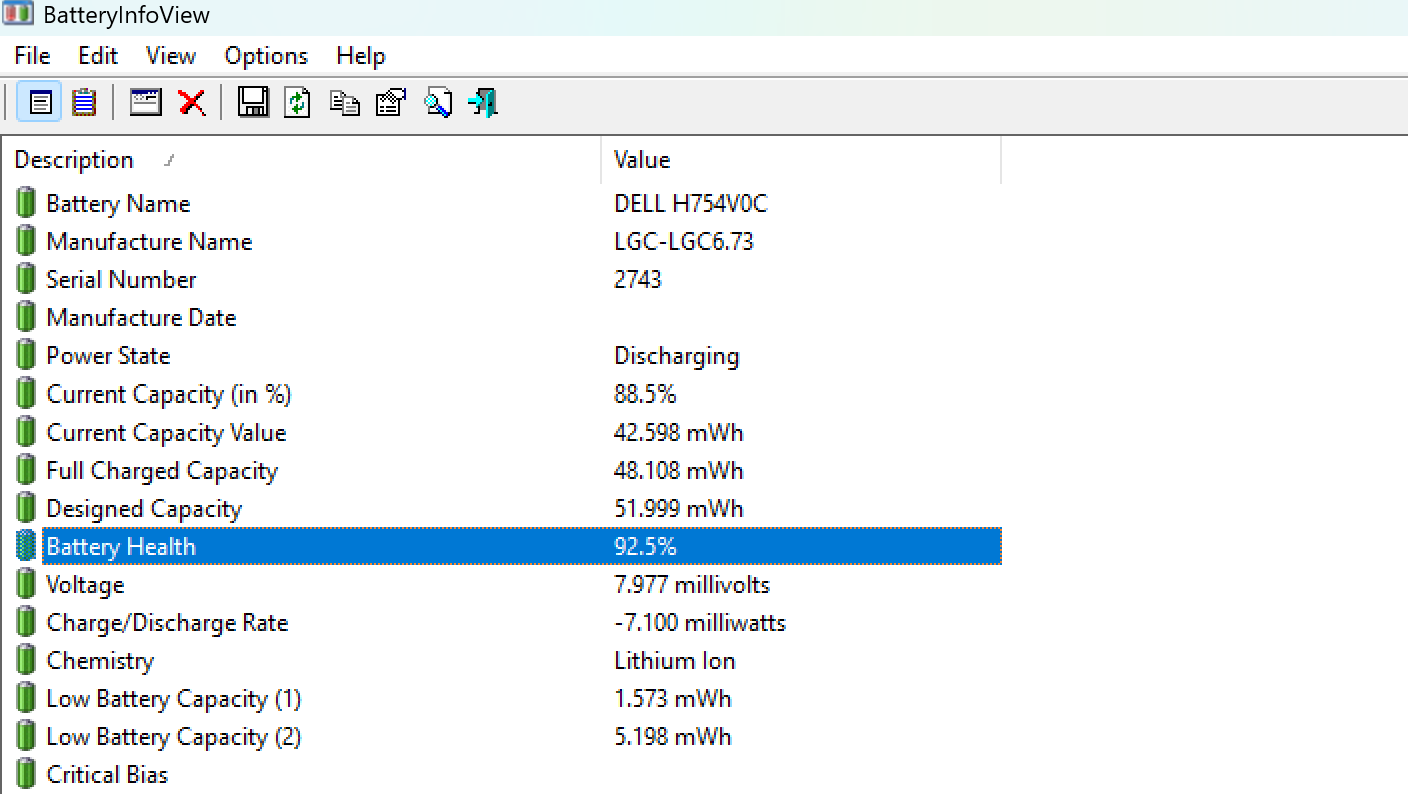Open Find with magnifying glass icon
Viewport: 1408px width, 794px height.
(x=438, y=102)
